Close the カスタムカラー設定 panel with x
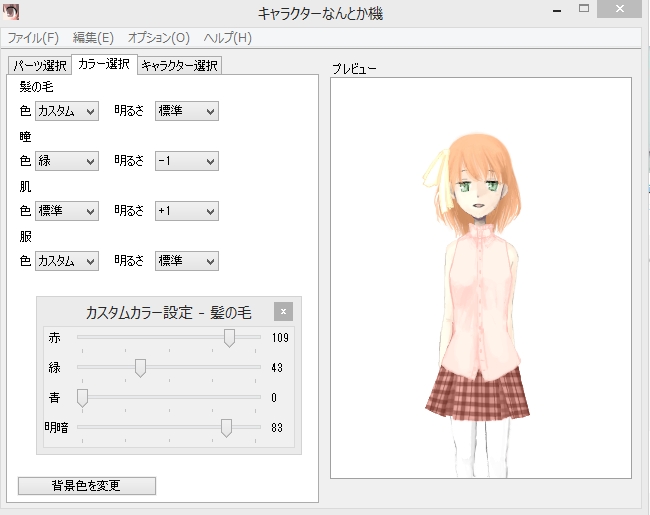 tap(283, 312)
